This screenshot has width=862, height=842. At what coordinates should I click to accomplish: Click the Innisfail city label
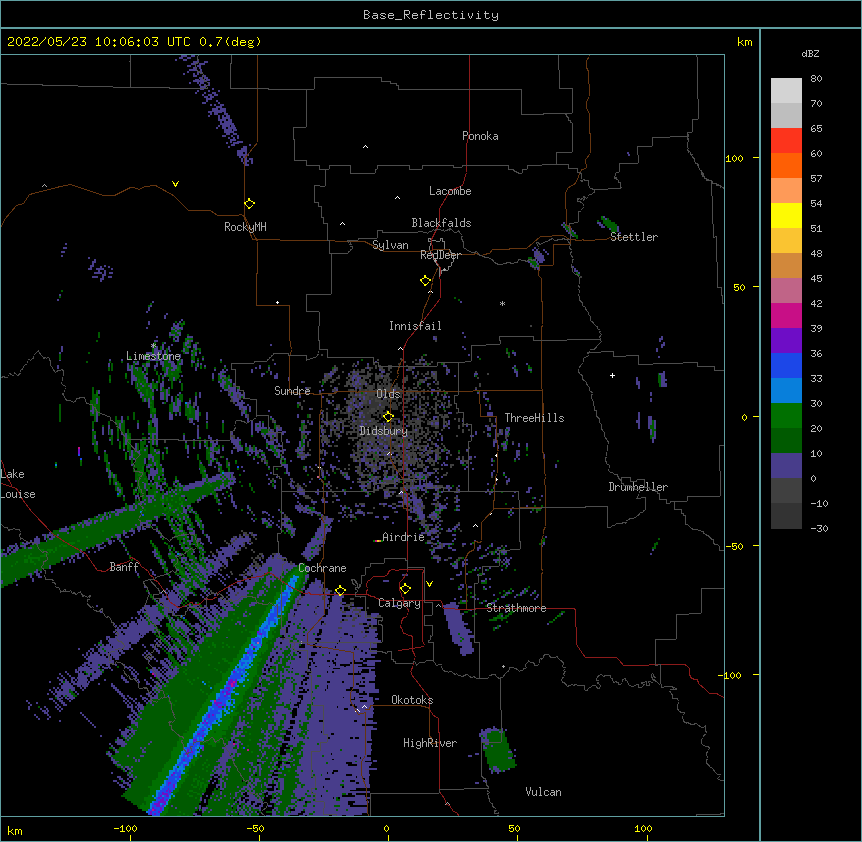pos(415,326)
